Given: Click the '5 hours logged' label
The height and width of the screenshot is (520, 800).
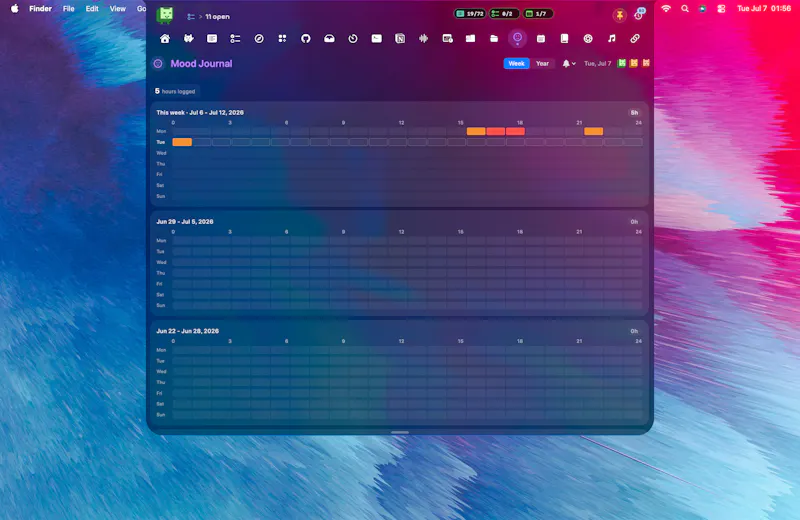Looking at the screenshot, I should pos(175,91).
